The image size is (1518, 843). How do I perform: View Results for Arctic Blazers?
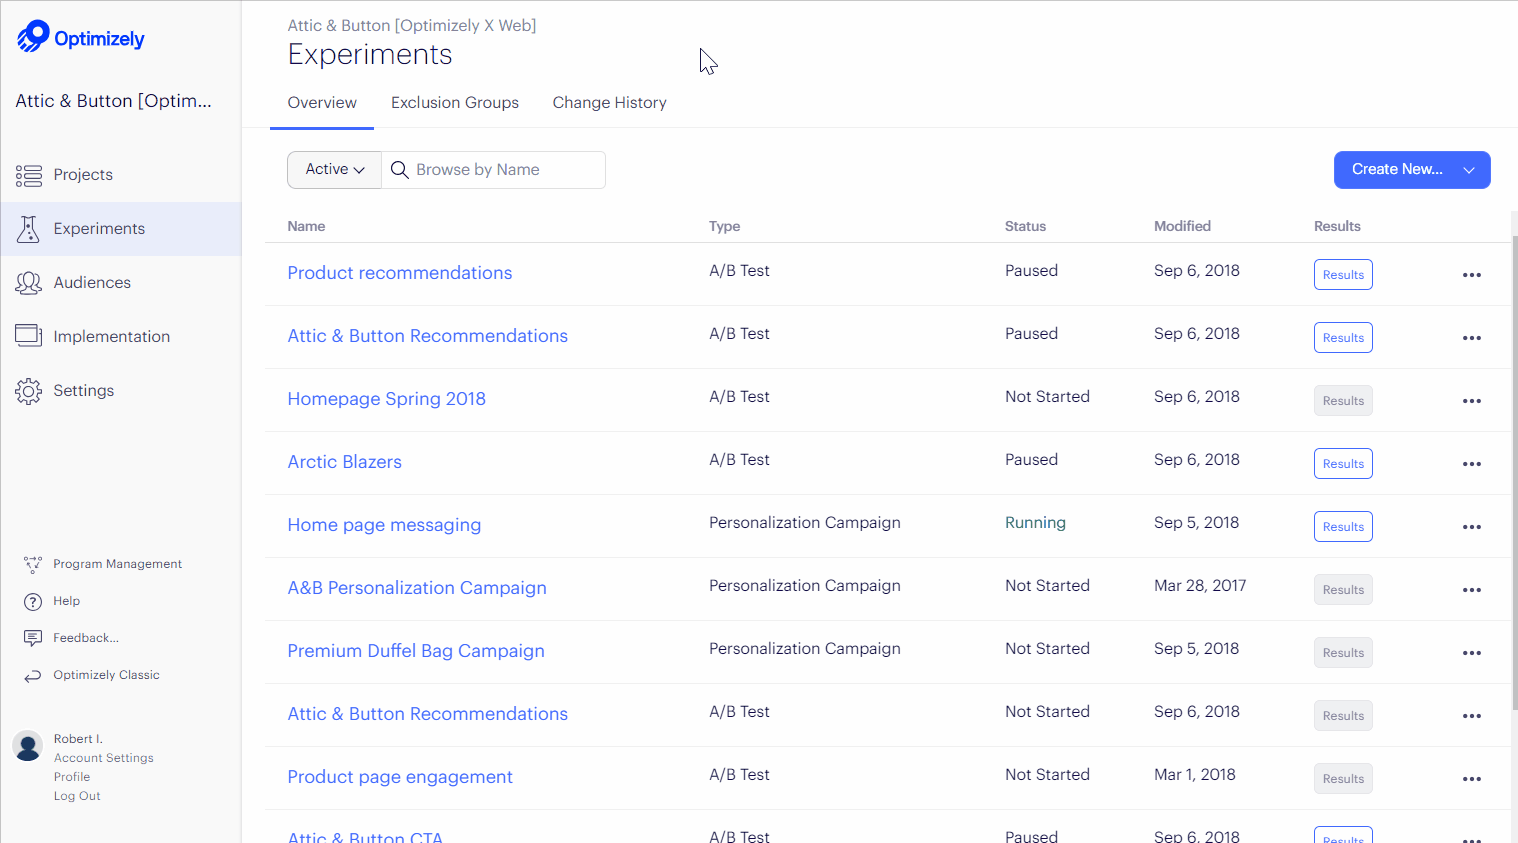point(1343,464)
